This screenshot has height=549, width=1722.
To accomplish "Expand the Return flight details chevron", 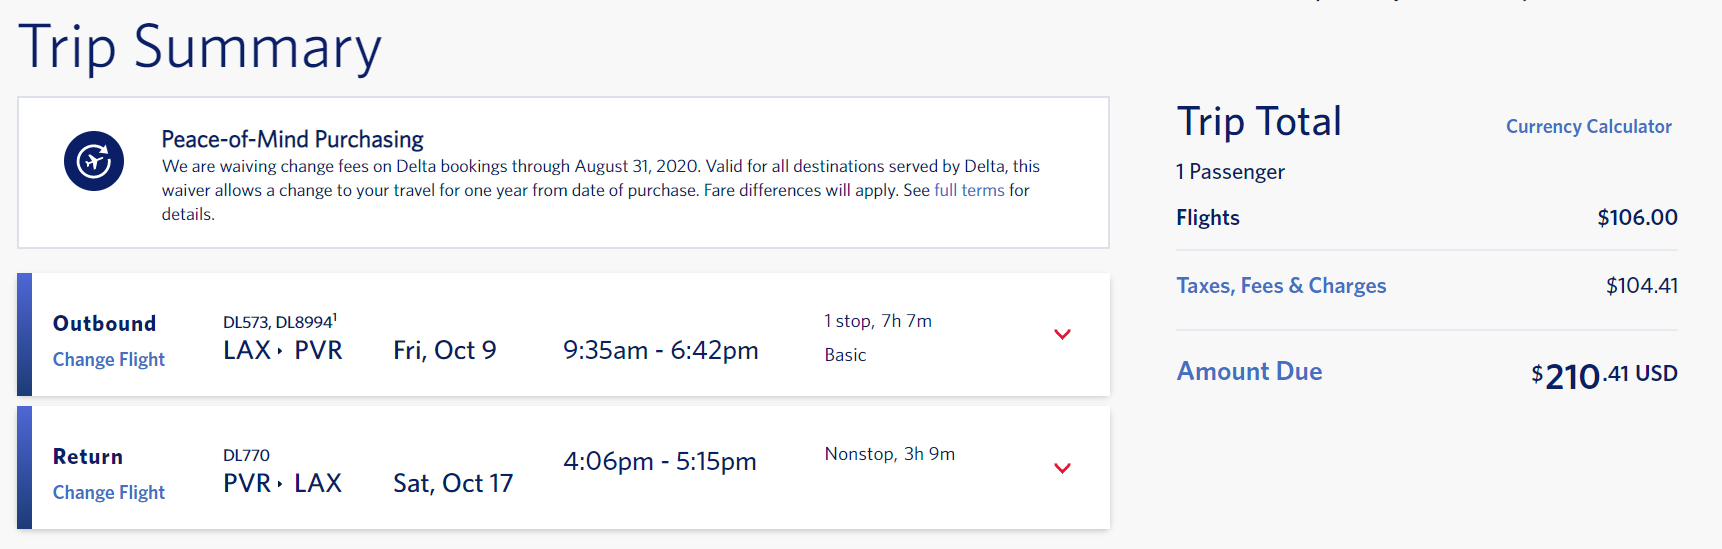I will pos(1062,468).
